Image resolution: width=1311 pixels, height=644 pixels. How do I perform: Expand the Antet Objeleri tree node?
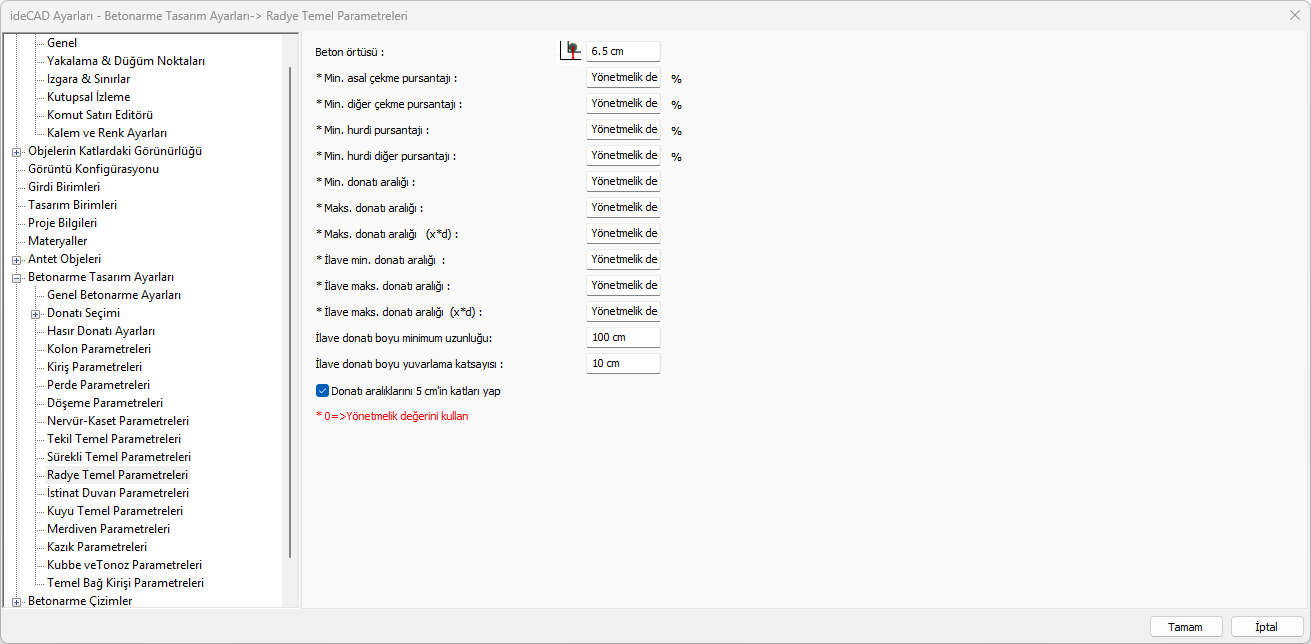(17, 260)
